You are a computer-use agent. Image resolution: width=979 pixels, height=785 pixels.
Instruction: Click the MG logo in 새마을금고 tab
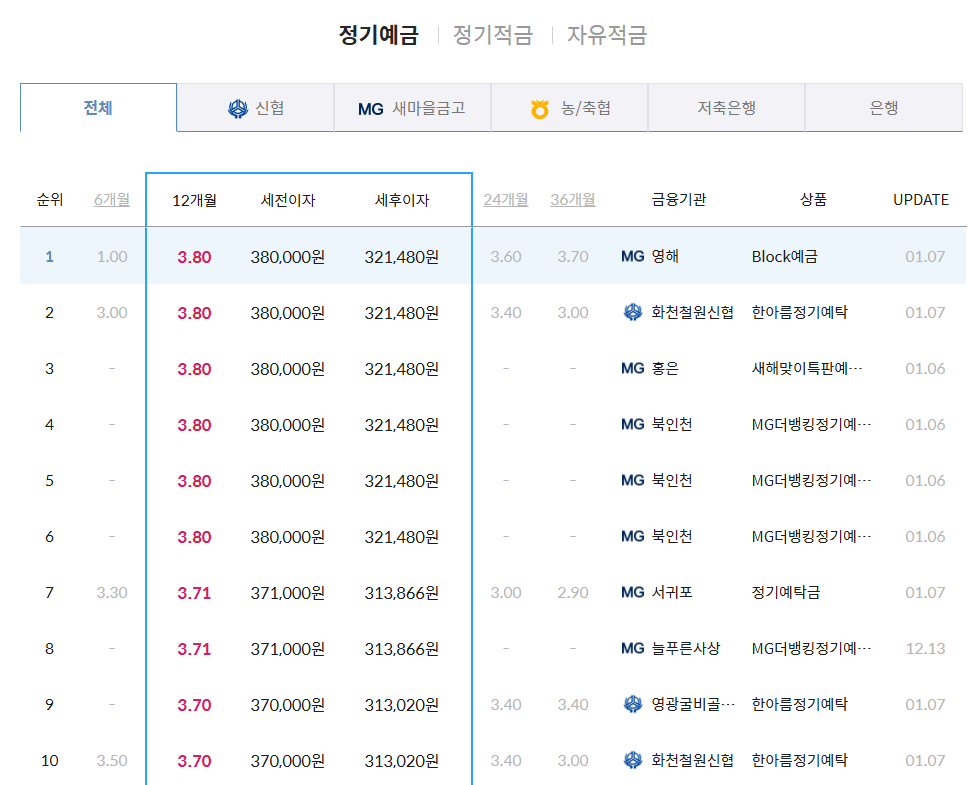pos(370,109)
